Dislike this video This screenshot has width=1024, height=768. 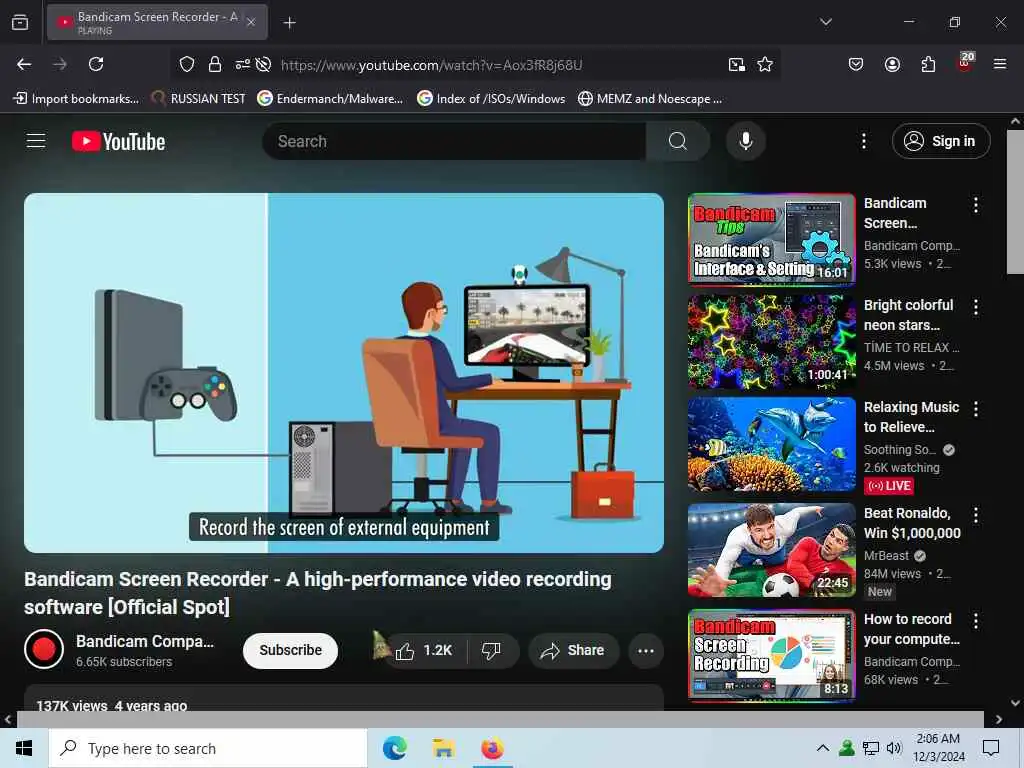491,650
